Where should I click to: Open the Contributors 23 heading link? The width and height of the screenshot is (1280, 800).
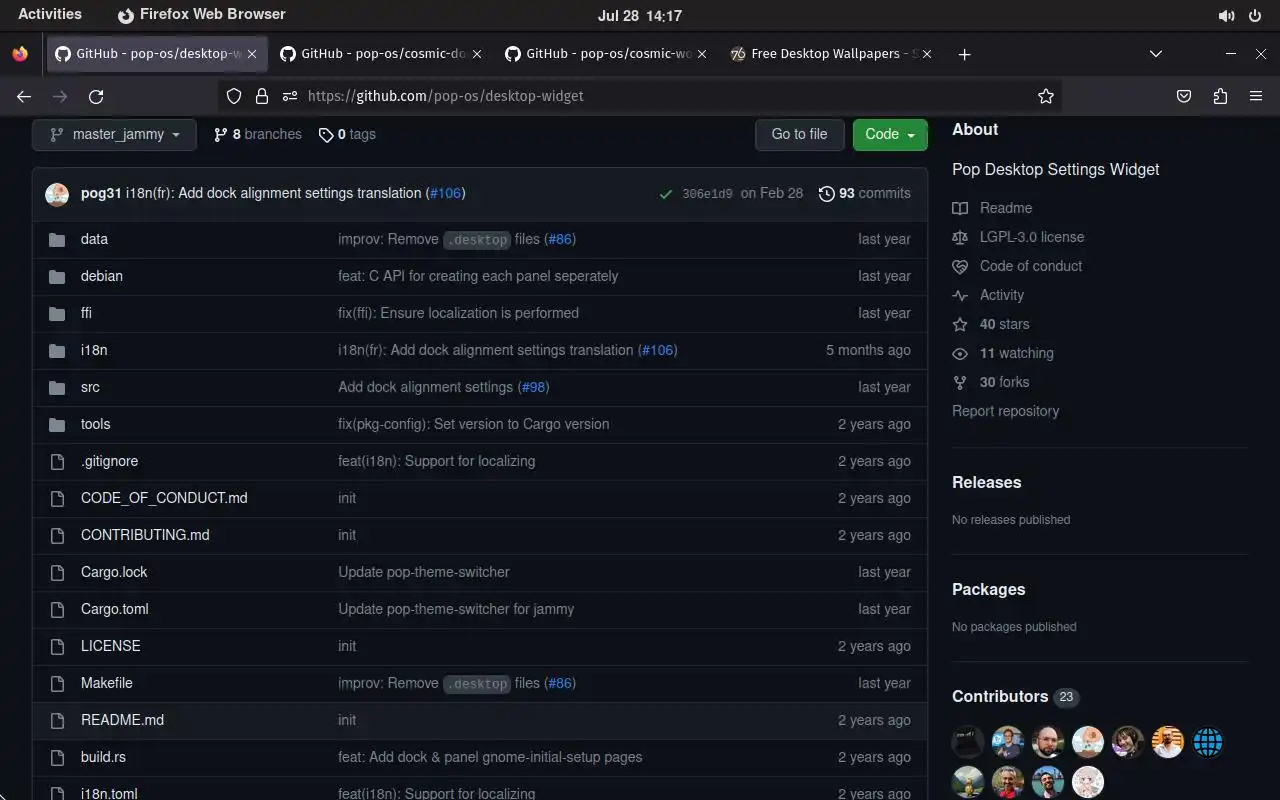1015,697
